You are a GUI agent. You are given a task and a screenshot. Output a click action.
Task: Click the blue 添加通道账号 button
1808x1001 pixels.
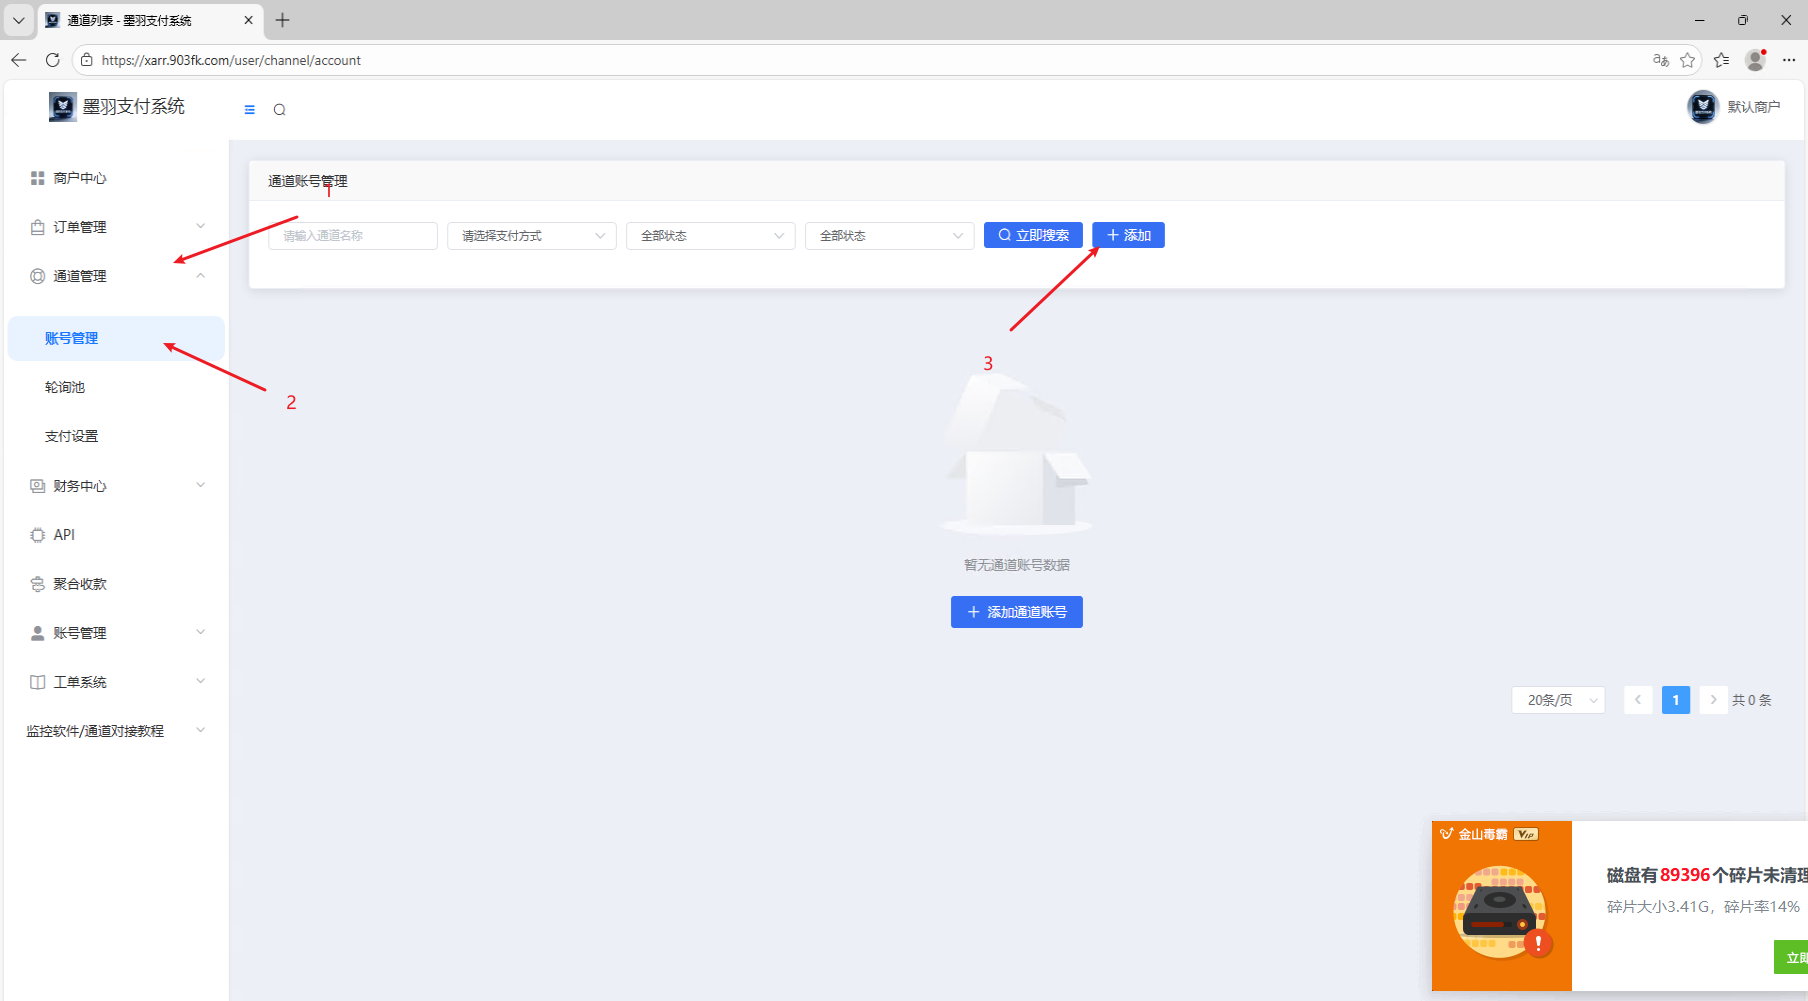coord(1016,612)
